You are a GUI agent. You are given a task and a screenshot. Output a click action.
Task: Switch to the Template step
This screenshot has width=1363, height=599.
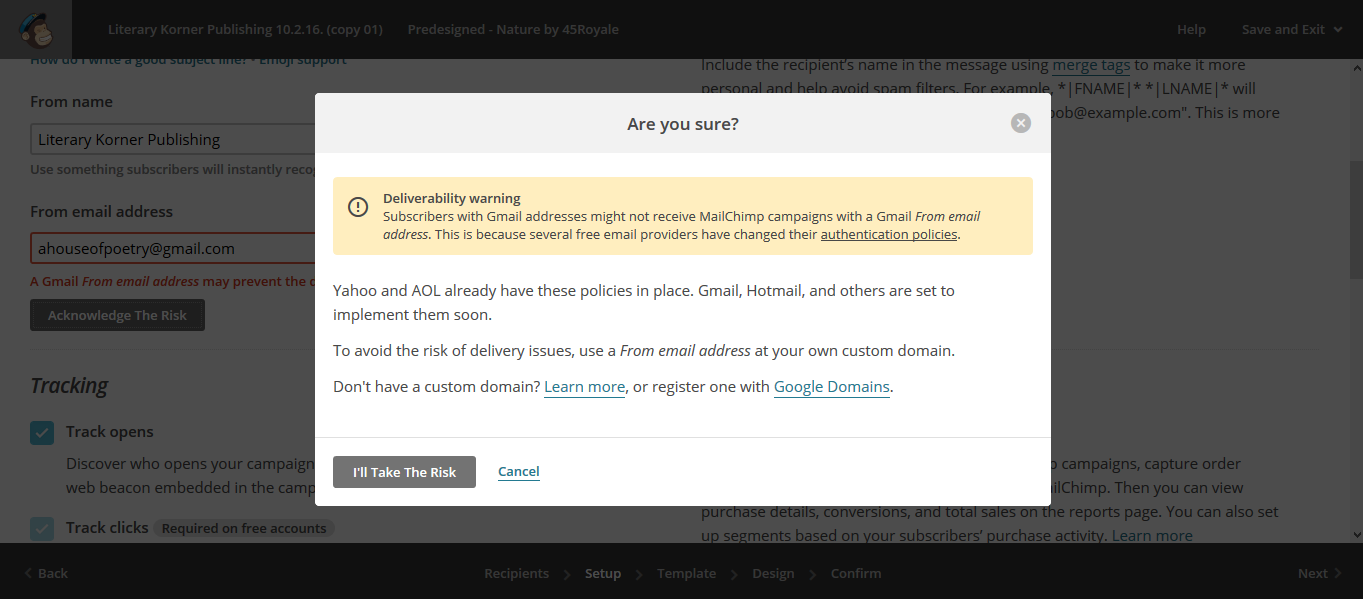pos(686,573)
